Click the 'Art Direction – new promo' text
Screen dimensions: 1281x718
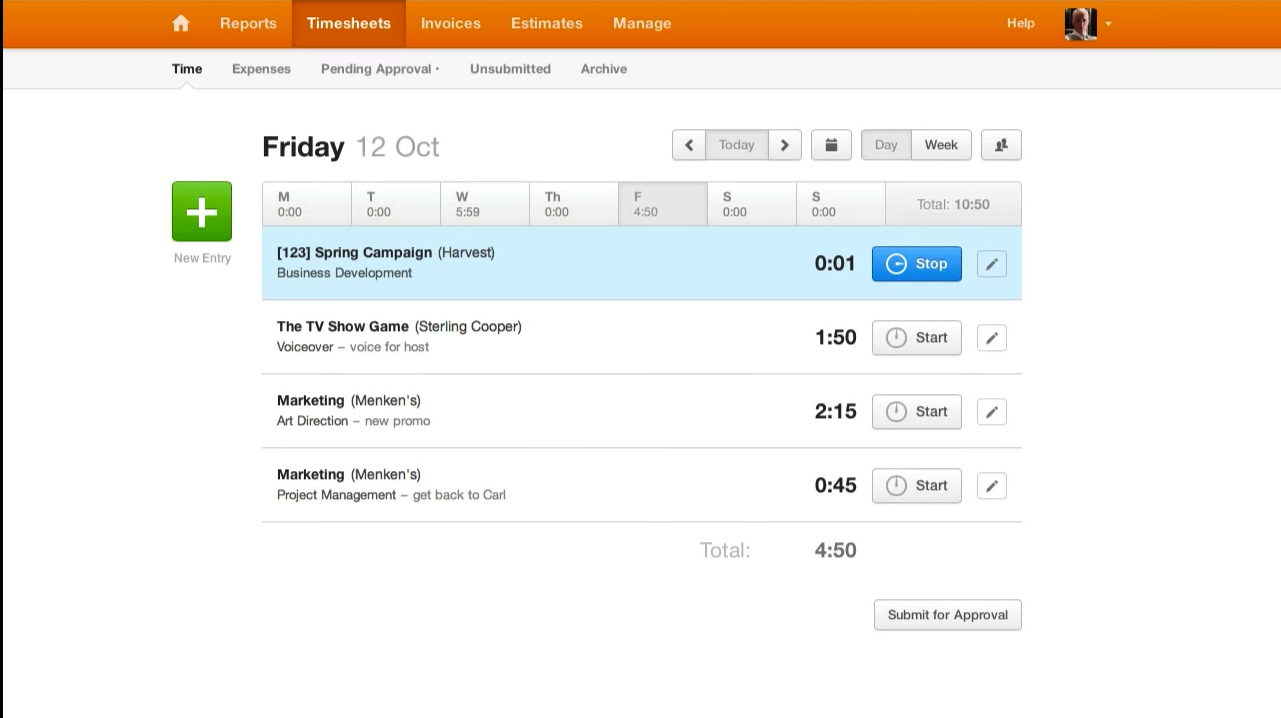[354, 421]
